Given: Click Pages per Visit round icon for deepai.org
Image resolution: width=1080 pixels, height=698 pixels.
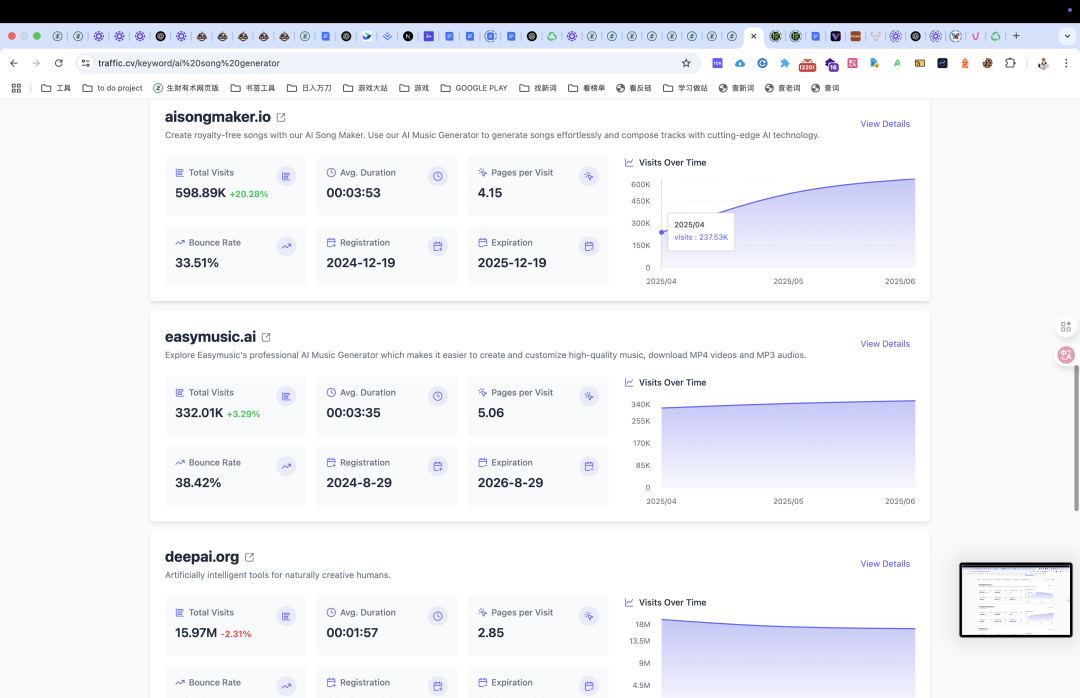Looking at the screenshot, I should (589, 616).
